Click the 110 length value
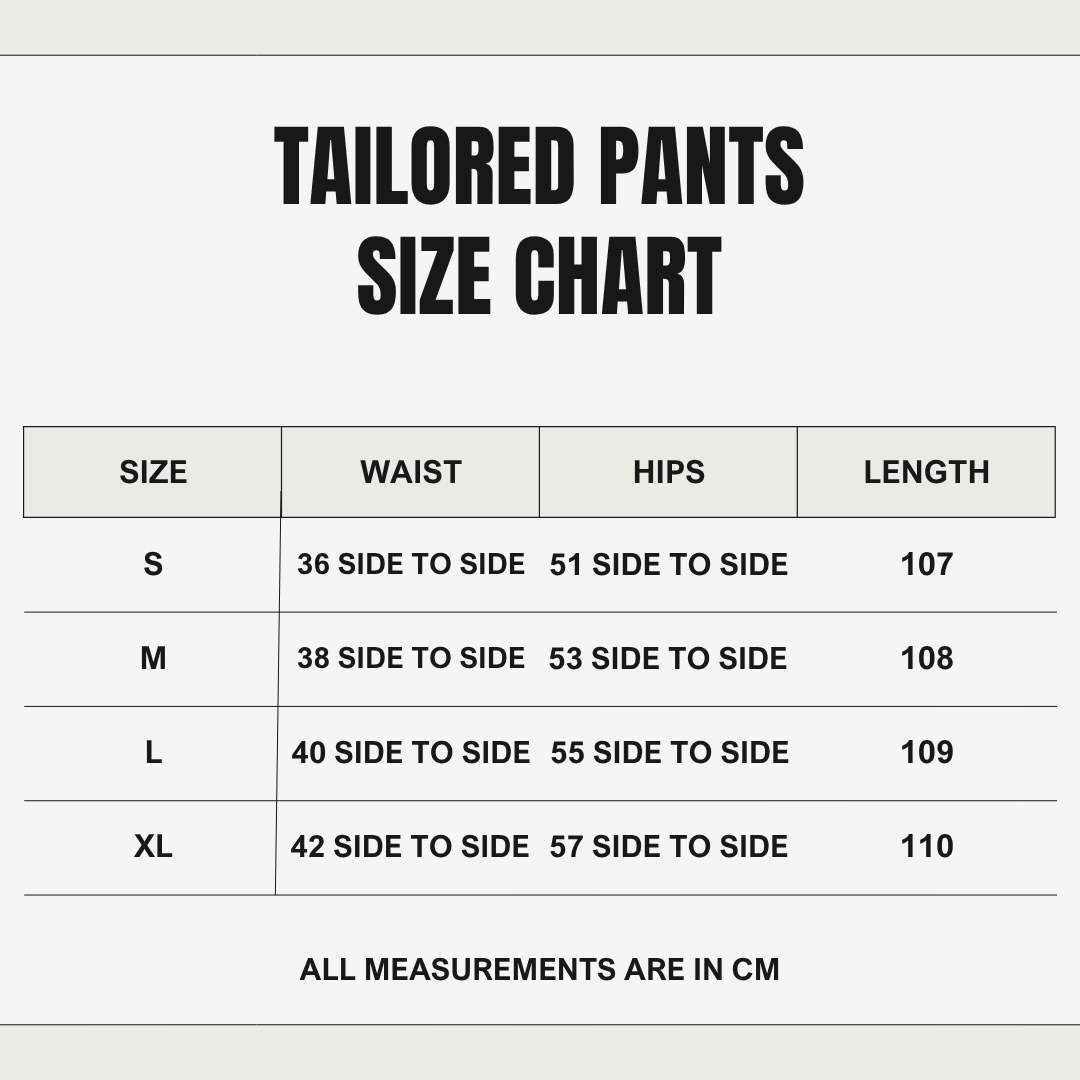Image resolution: width=1080 pixels, height=1080 pixels. tap(927, 846)
